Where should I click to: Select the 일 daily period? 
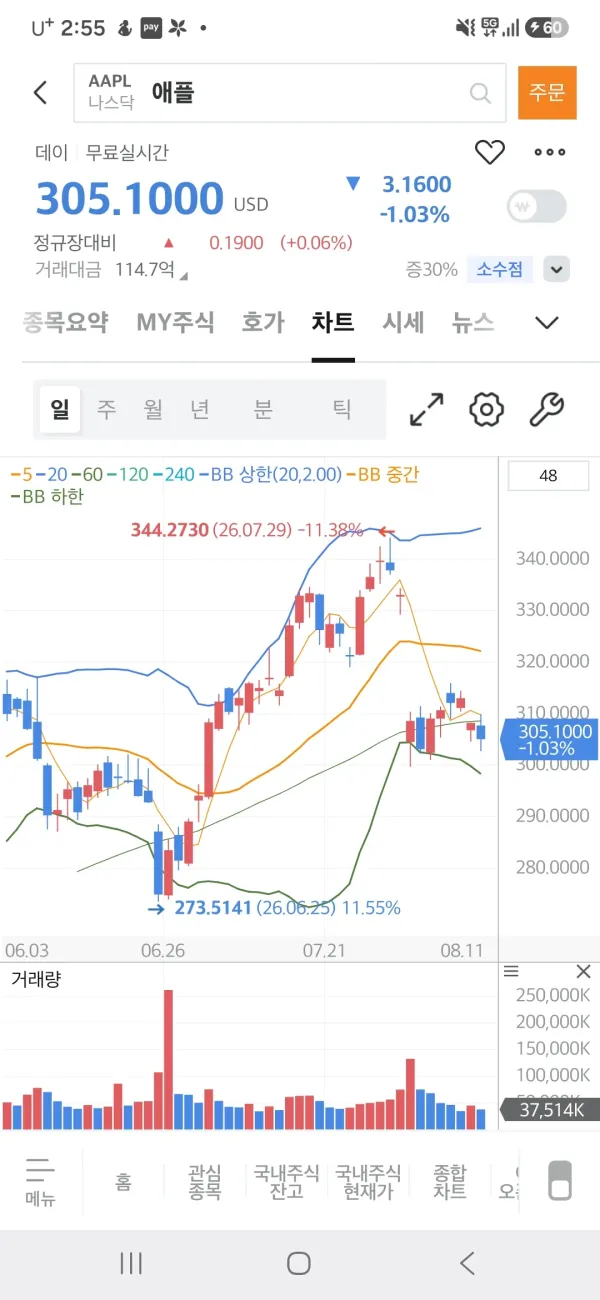tap(60, 409)
